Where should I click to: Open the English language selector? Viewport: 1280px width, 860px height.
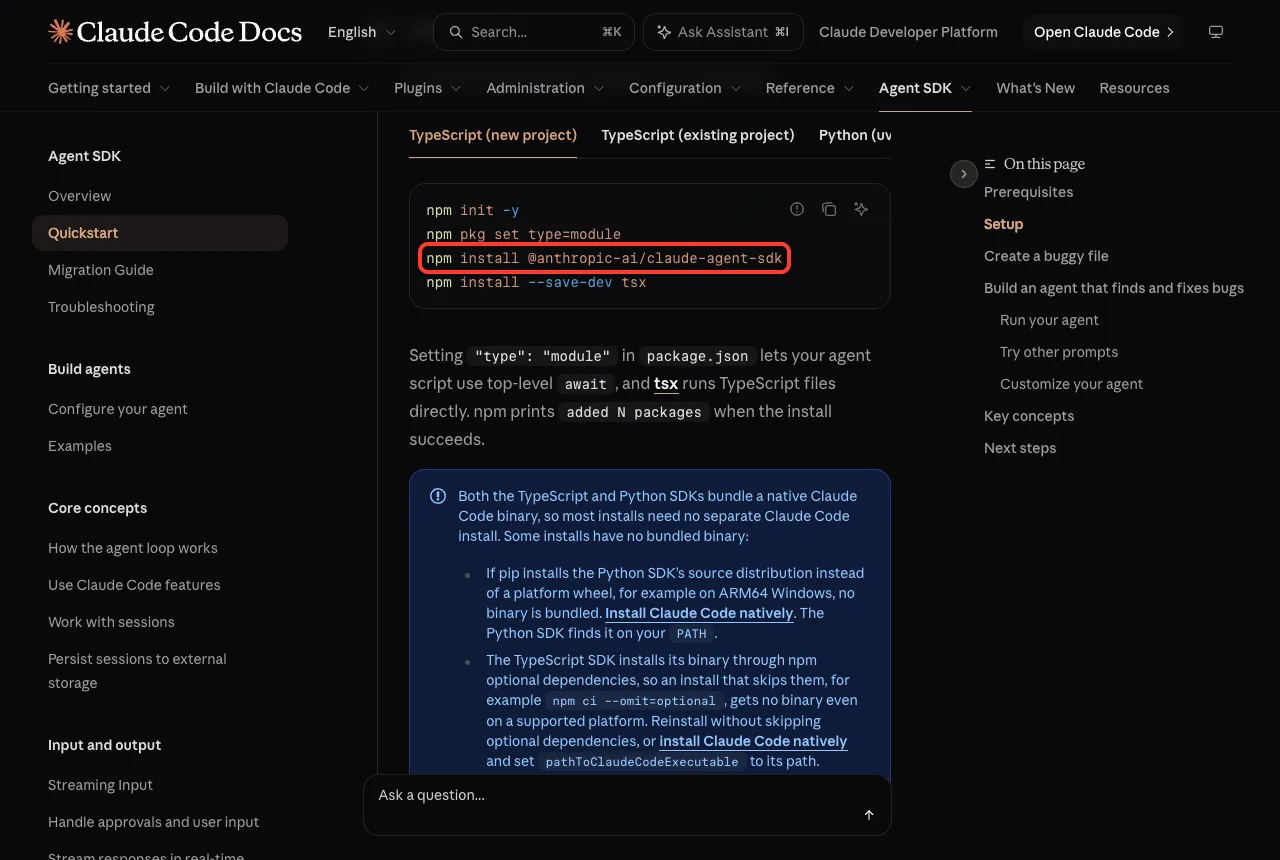[362, 32]
